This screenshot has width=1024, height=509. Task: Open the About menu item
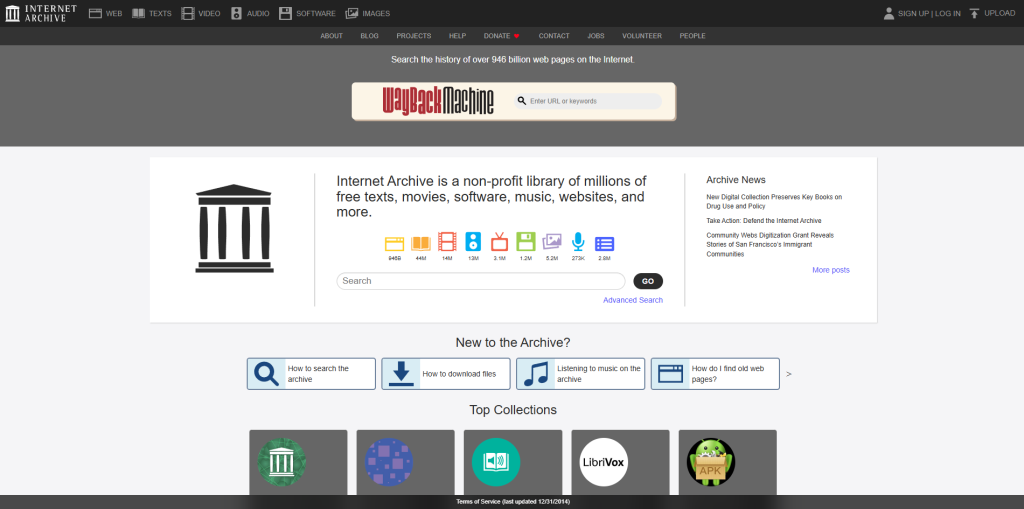(331, 36)
